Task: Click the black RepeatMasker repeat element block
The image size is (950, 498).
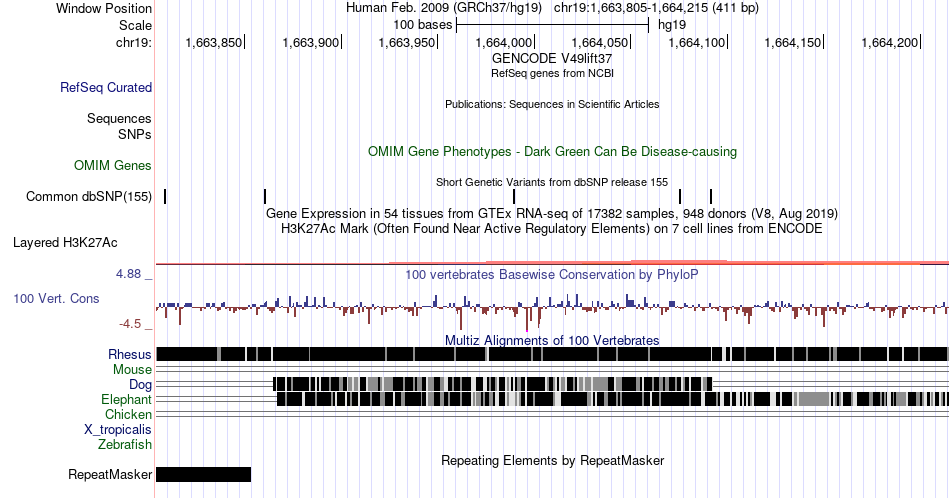Action: click(x=204, y=474)
